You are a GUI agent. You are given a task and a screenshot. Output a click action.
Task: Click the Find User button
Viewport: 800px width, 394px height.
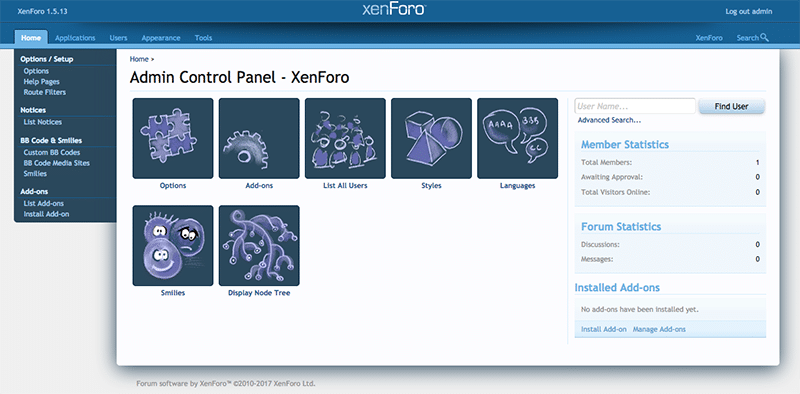coord(732,106)
